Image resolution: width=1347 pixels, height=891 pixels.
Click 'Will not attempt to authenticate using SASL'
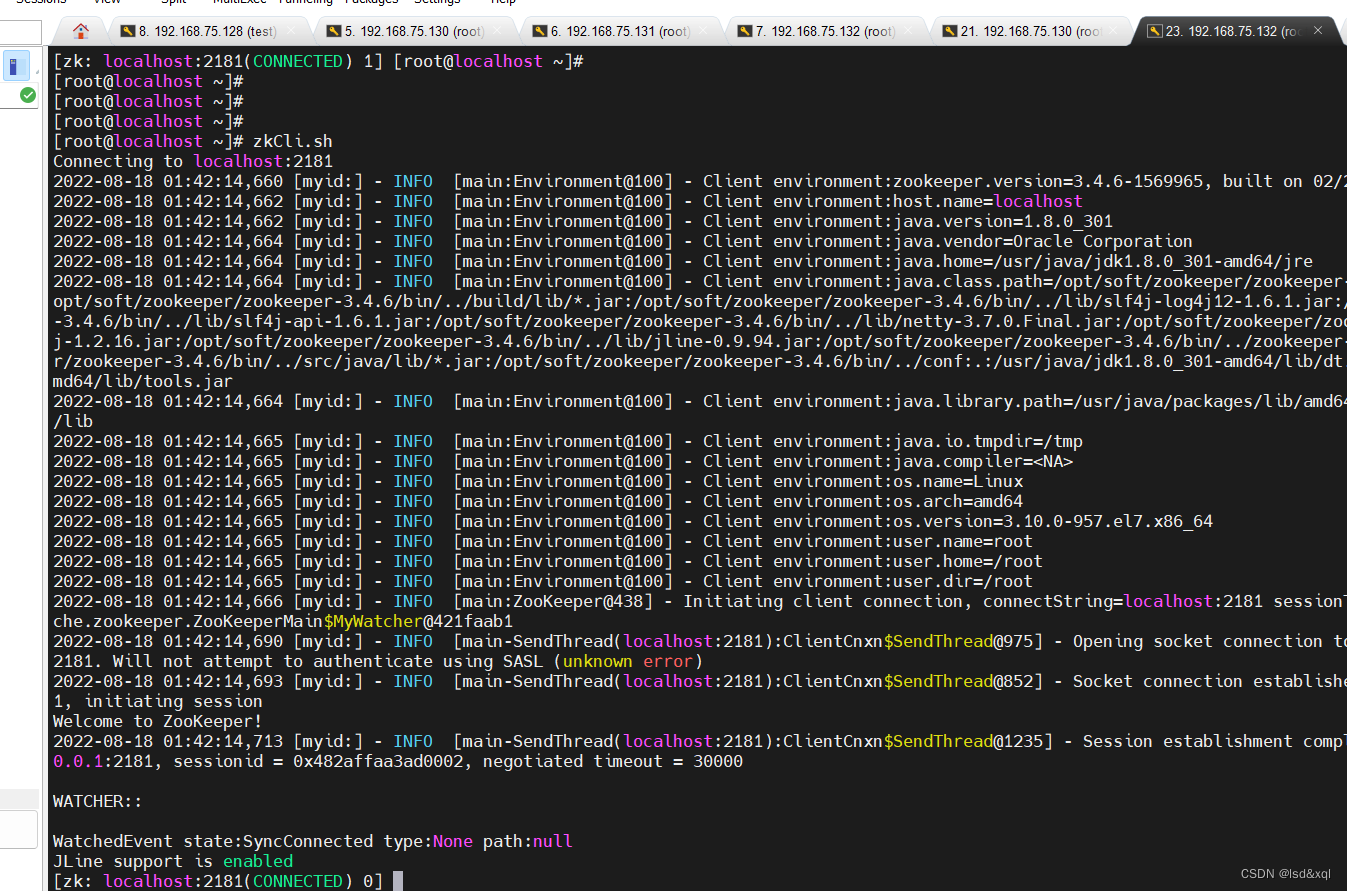tap(328, 661)
